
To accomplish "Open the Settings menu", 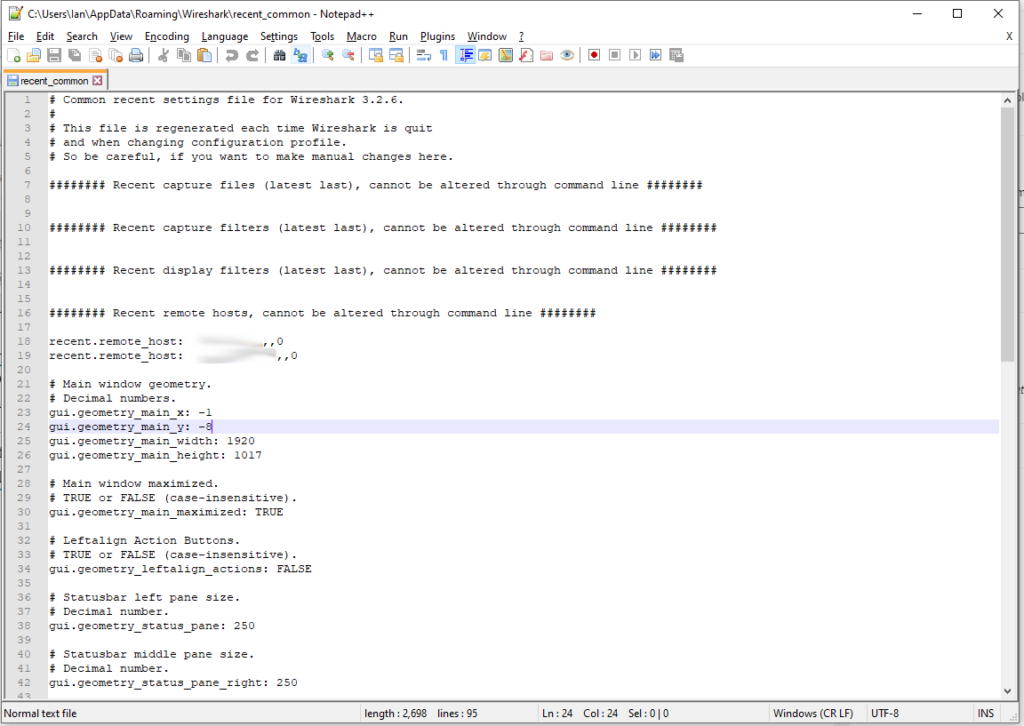I will click(x=279, y=37).
